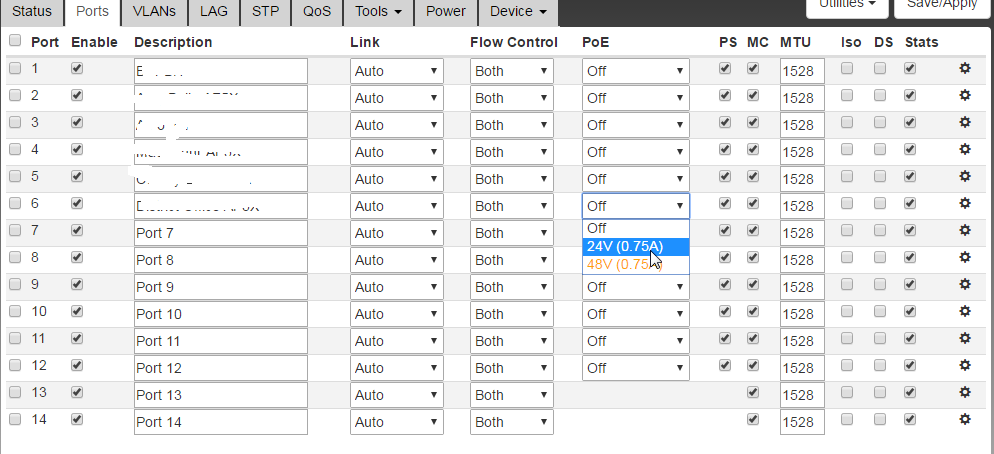Uncheck the Enable checkbox for port 3
This screenshot has width=994, height=454.
77,123
